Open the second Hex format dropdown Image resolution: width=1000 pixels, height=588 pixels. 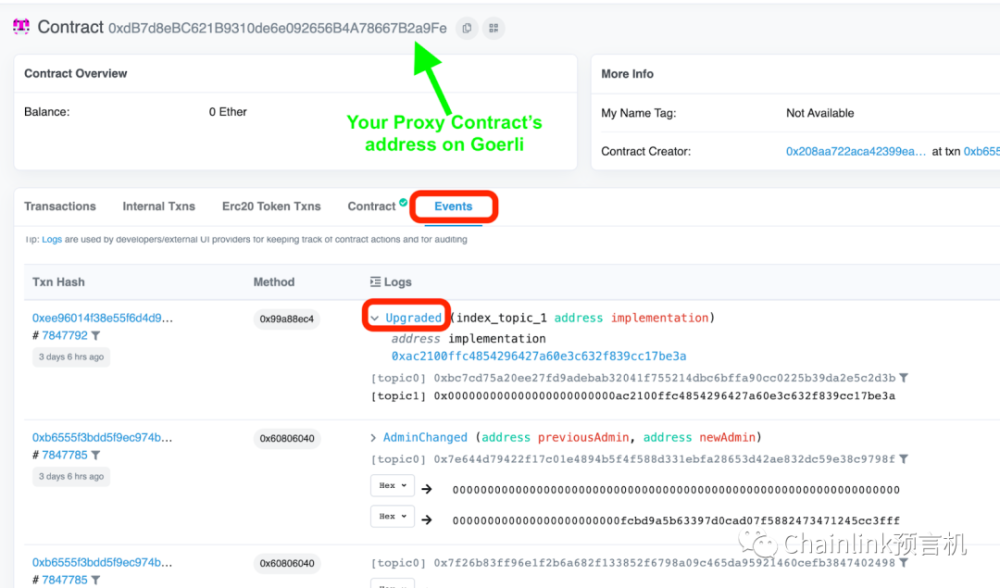coord(392,516)
